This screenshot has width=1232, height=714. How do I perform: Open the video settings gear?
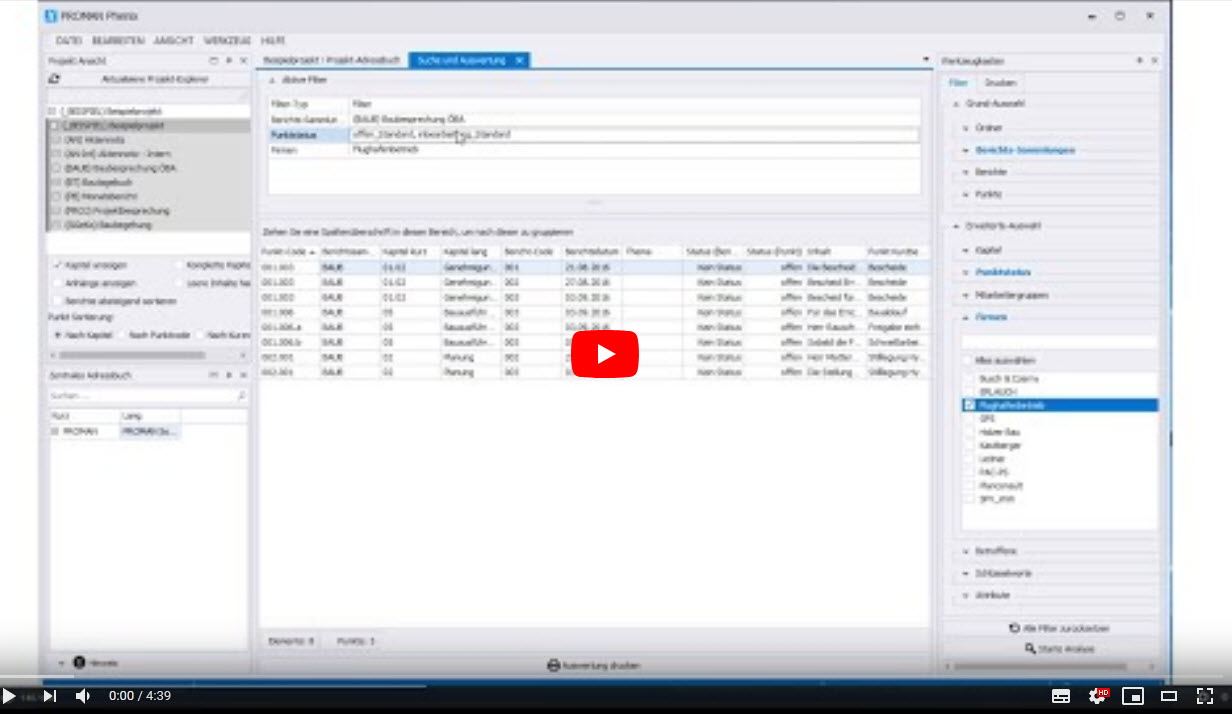pyautogui.click(x=1098, y=696)
